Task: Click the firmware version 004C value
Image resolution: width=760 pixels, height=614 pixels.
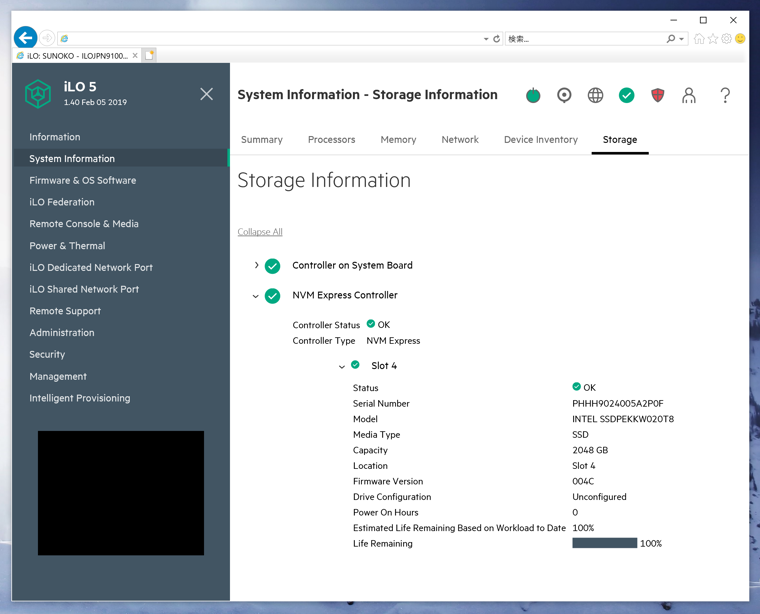Action: pos(583,481)
